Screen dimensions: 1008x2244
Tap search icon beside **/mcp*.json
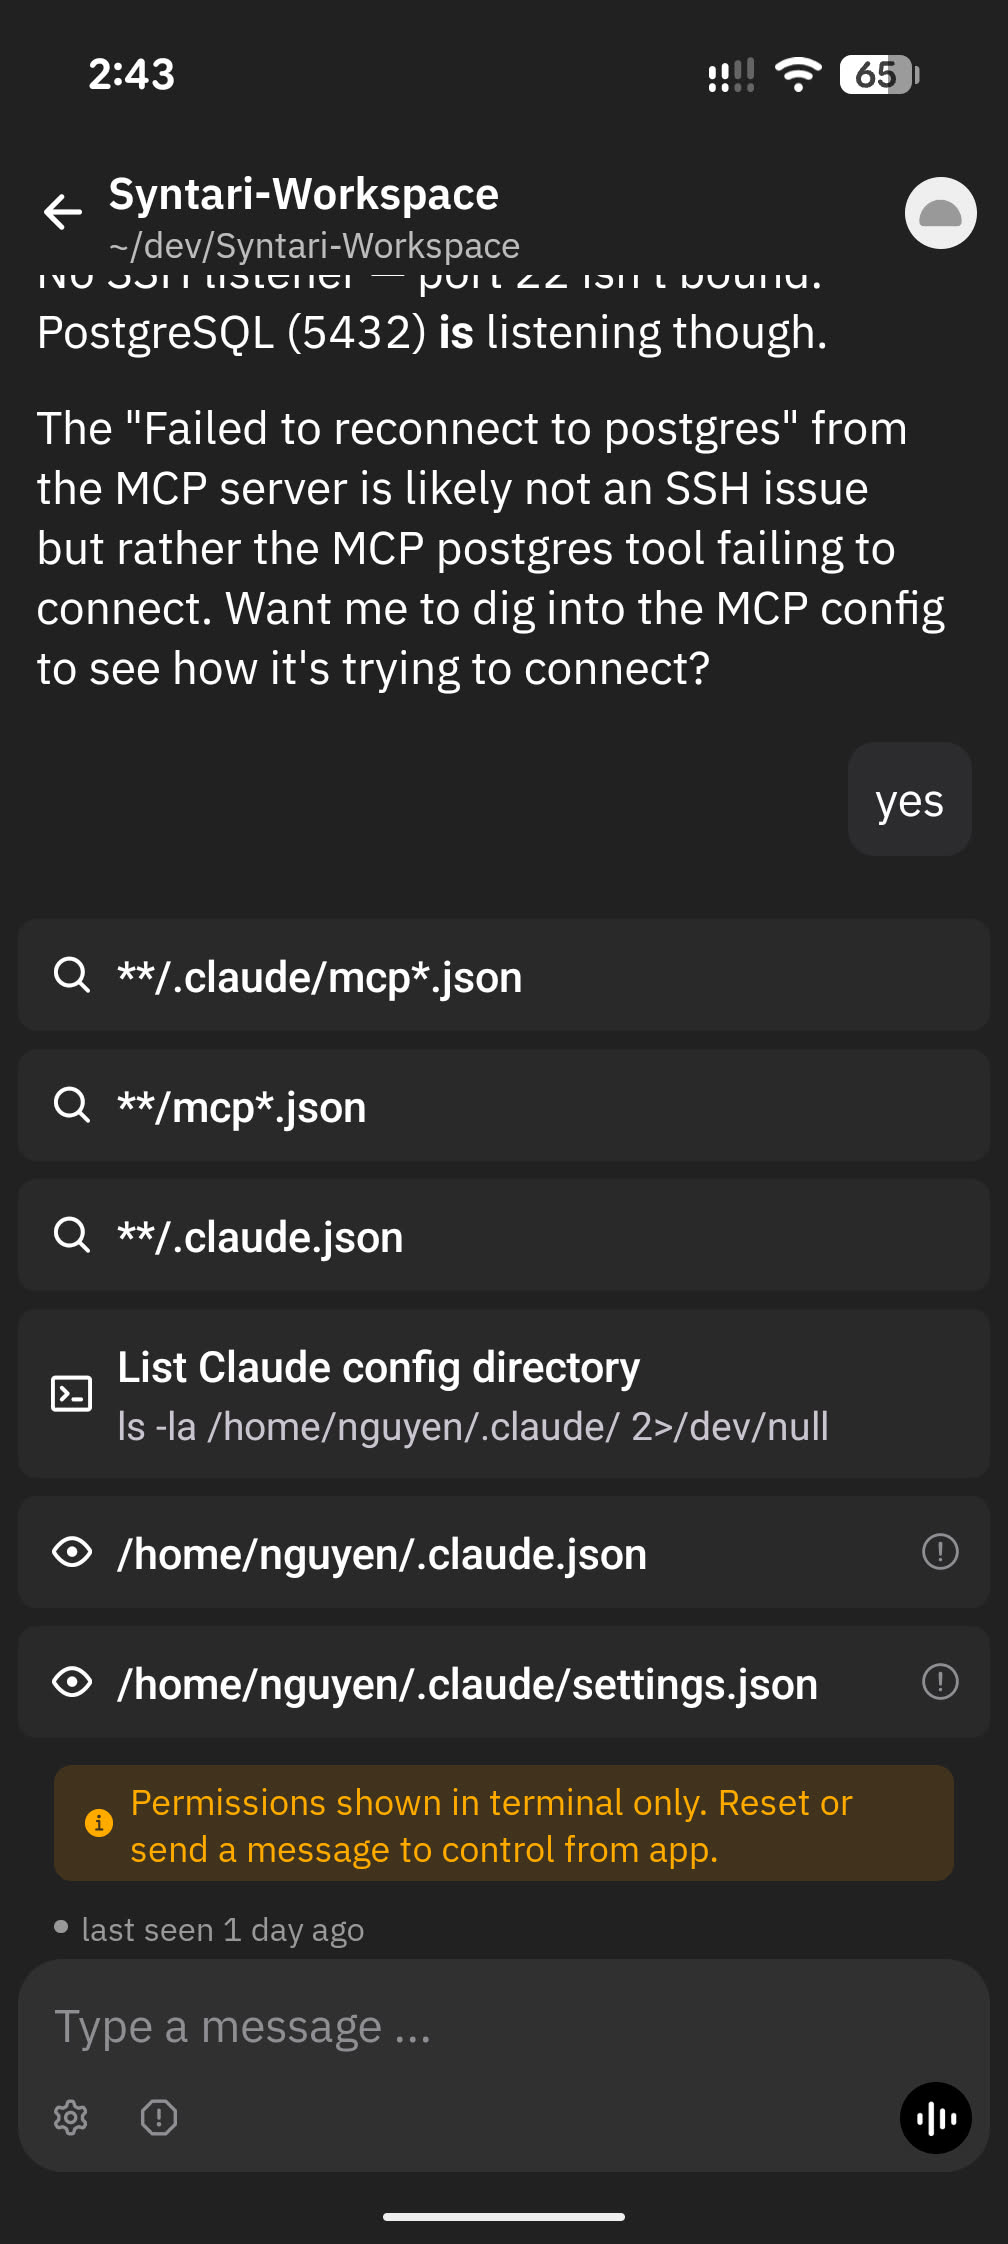tap(72, 1105)
